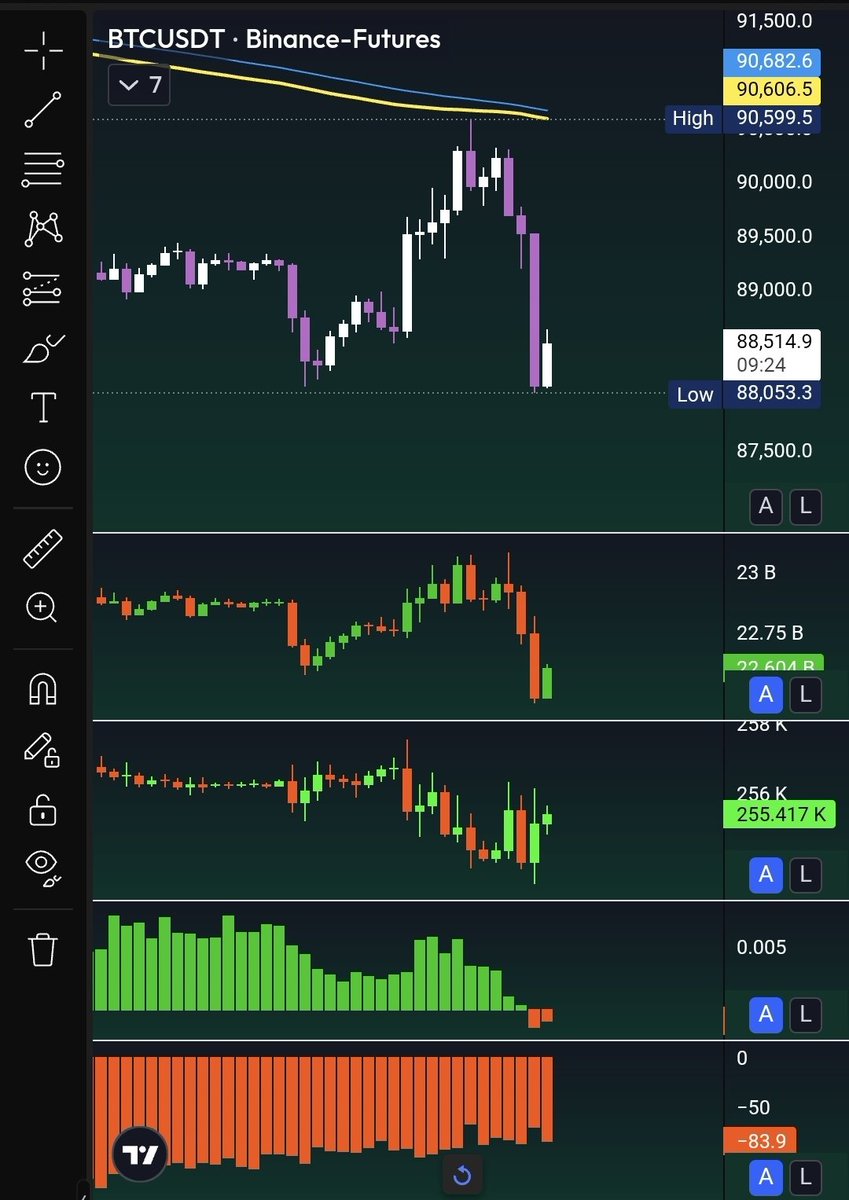Screen dimensions: 849x1200
Task: Toggle magnet snapping mode
Action: (41, 689)
